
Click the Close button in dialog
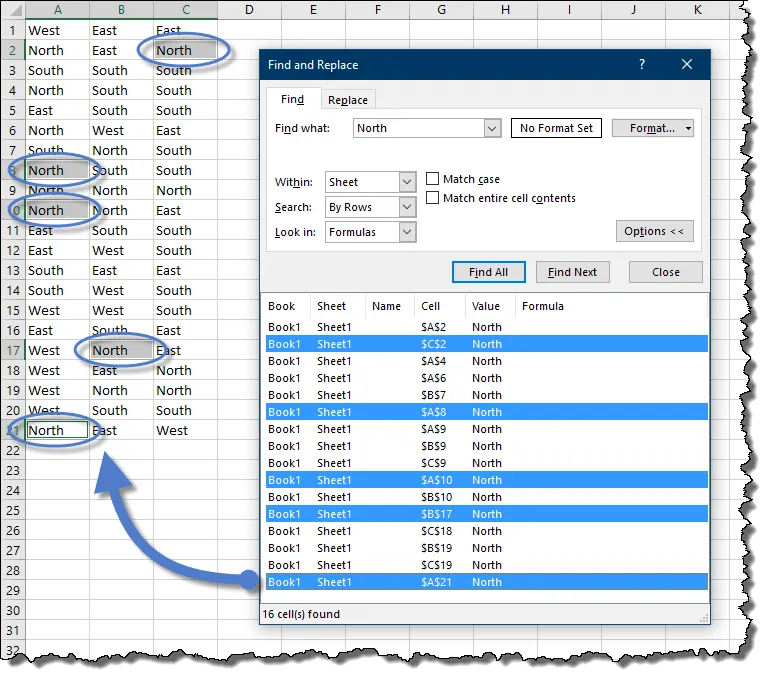click(665, 272)
